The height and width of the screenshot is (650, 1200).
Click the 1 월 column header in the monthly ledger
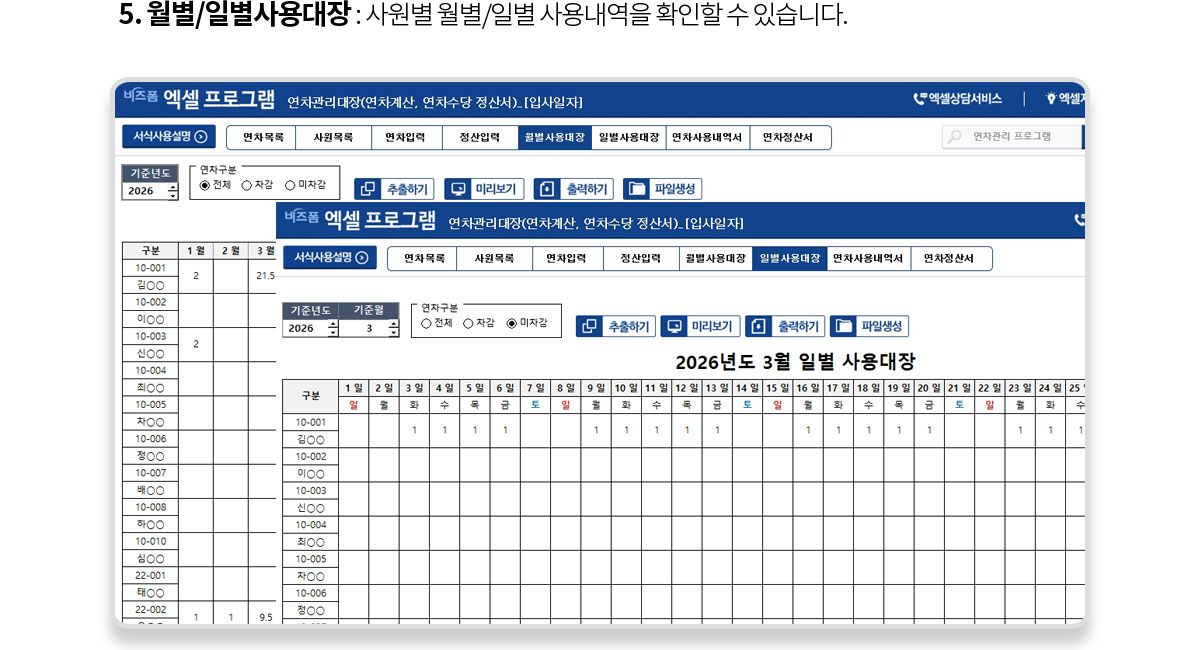196,250
